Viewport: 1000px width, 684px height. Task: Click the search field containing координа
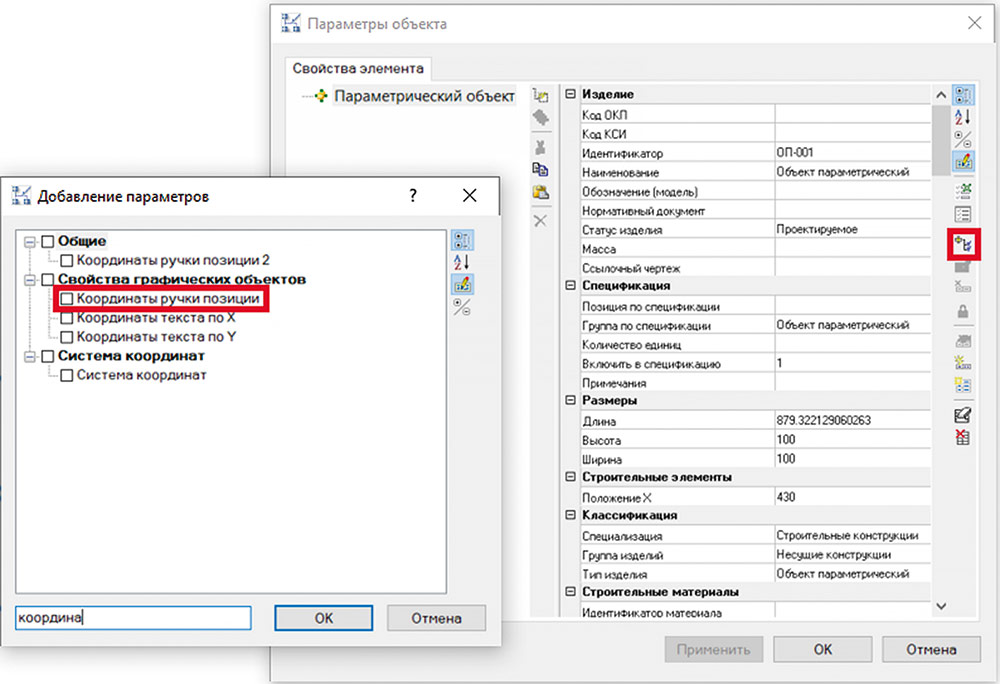pos(132,617)
